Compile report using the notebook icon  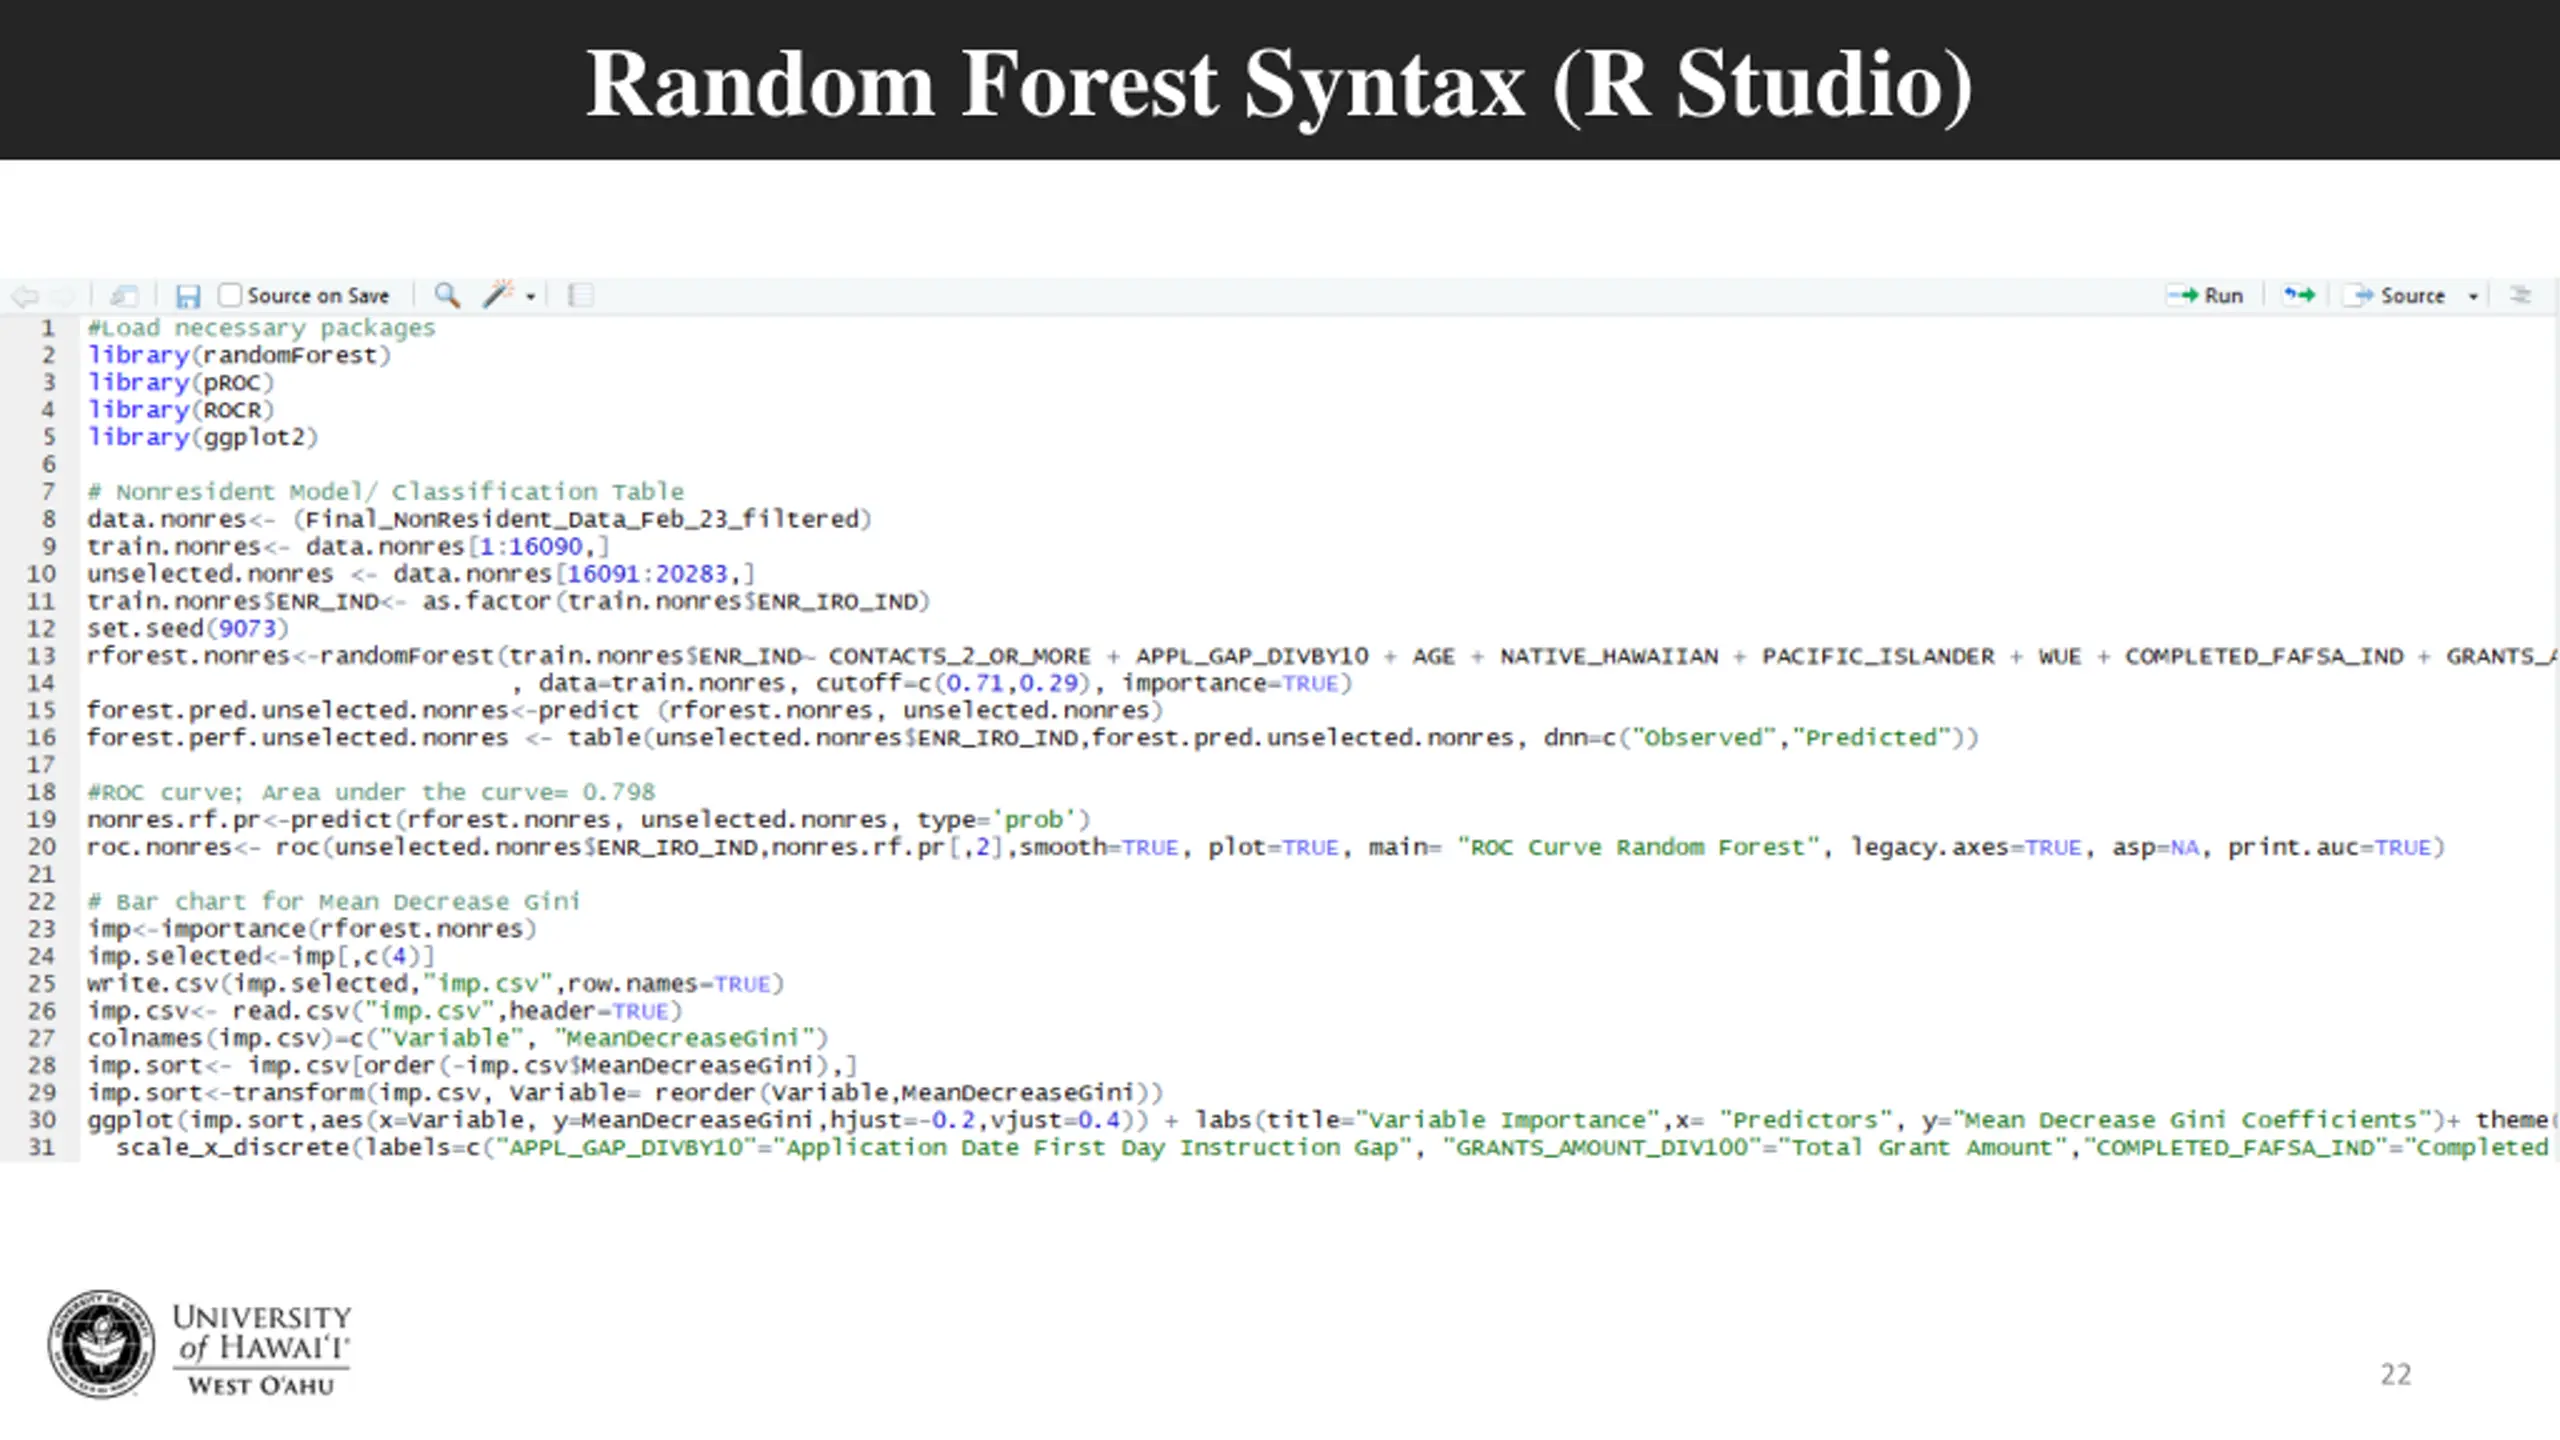coord(581,296)
